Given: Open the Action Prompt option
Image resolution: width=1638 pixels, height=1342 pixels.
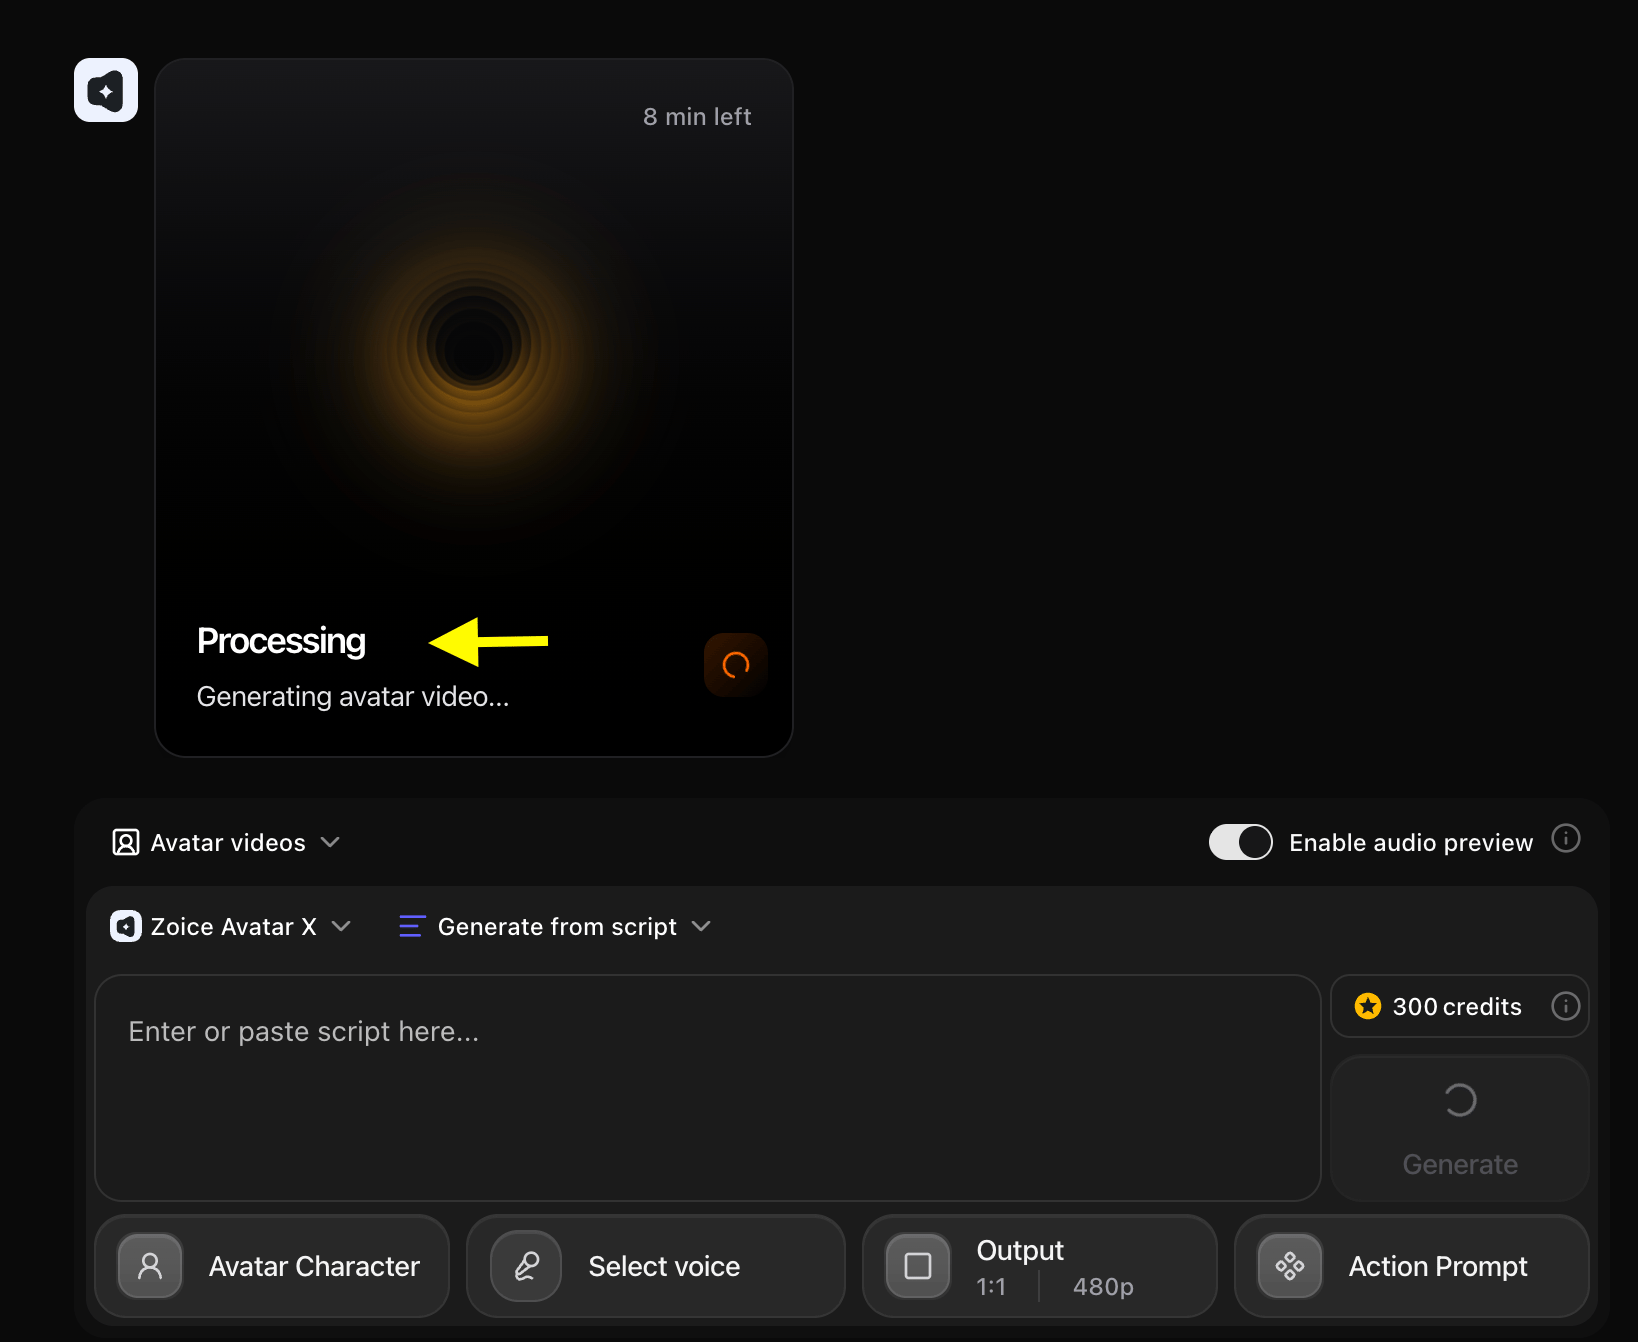Looking at the screenshot, I should [1412, 1266].
